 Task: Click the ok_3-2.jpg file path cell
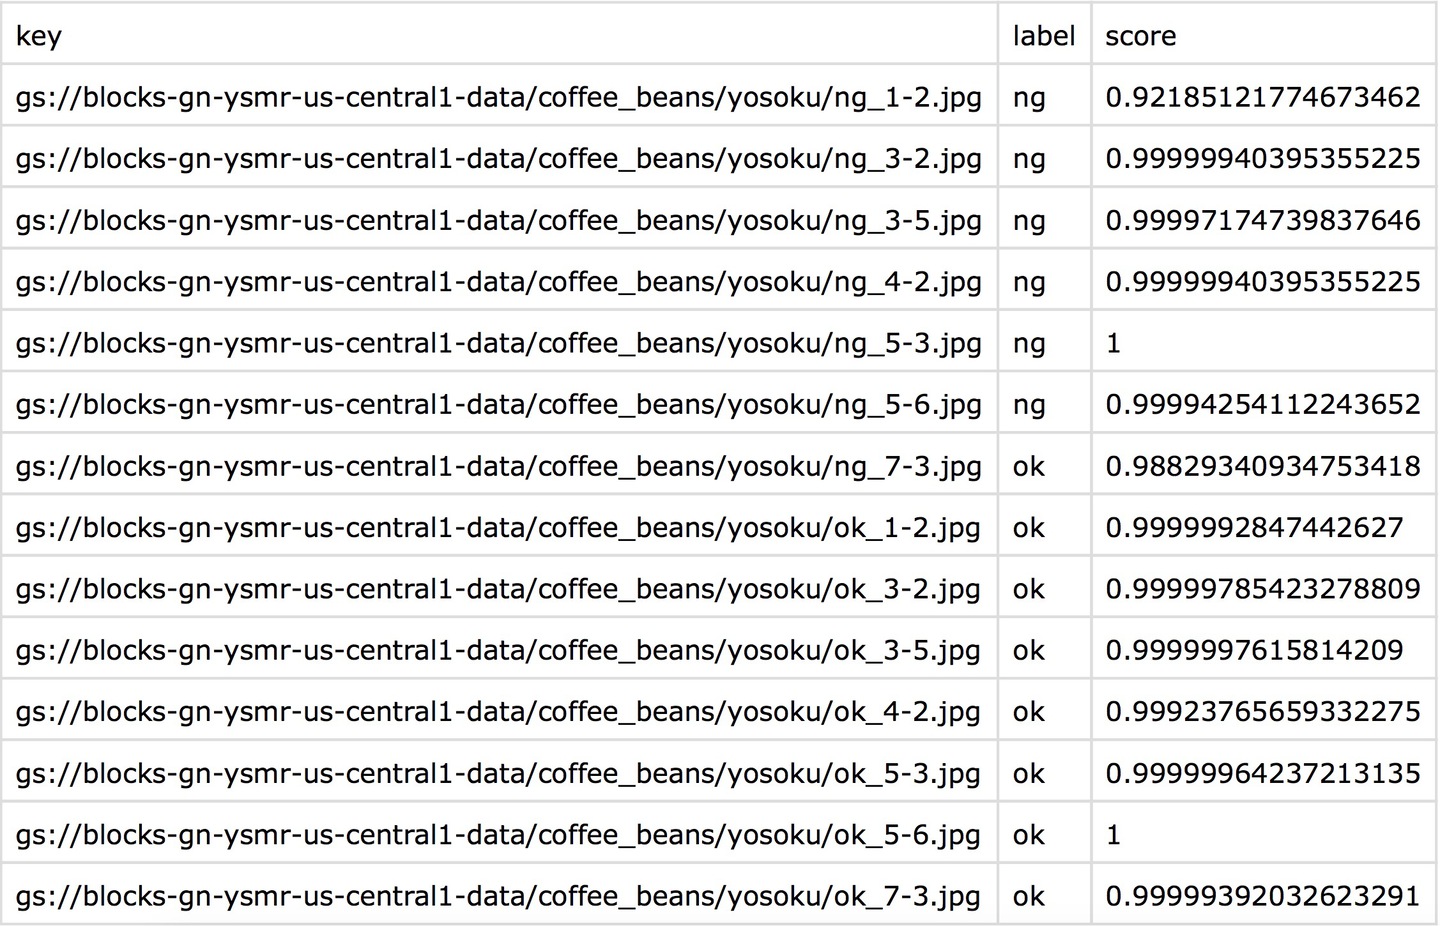coord(499,589)
